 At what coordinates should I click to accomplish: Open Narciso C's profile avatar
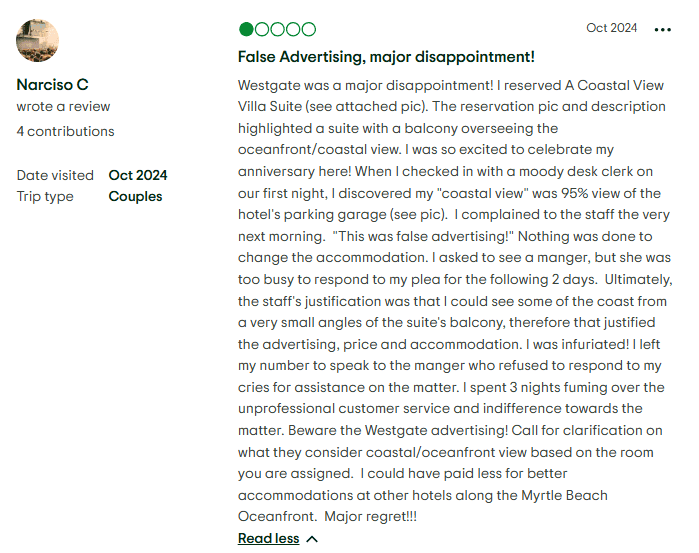pyautogui.click(x=38, y=41)
